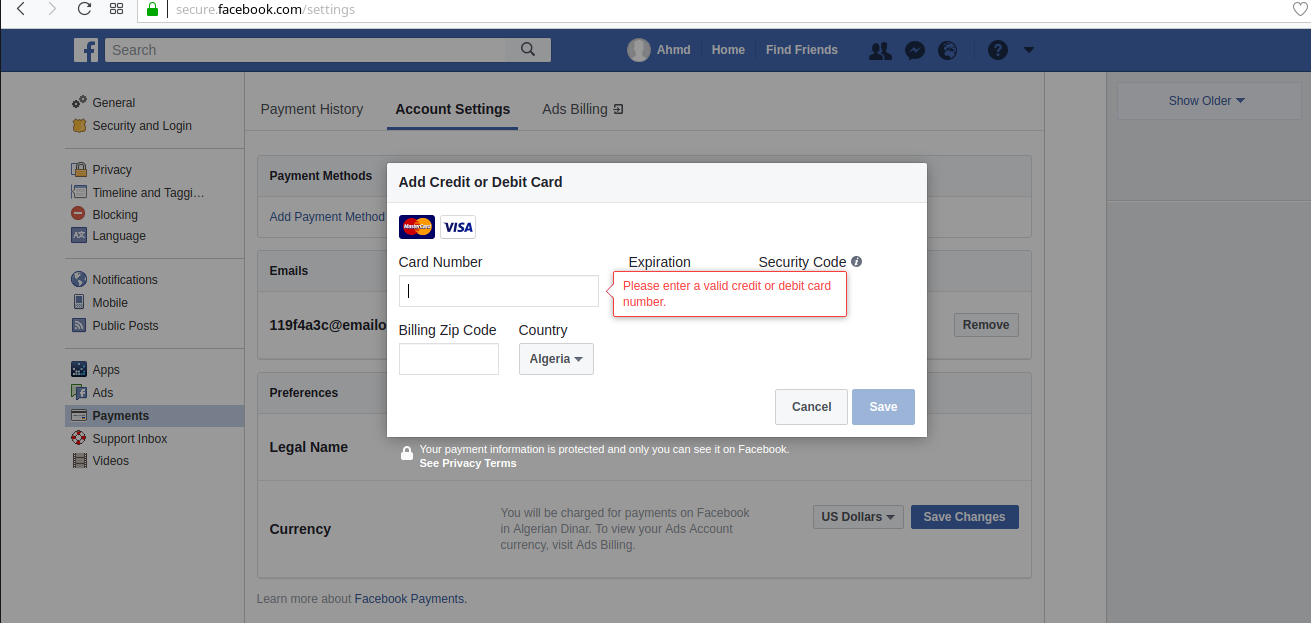Expand the Show Older dropdown

coord(1207,101)
